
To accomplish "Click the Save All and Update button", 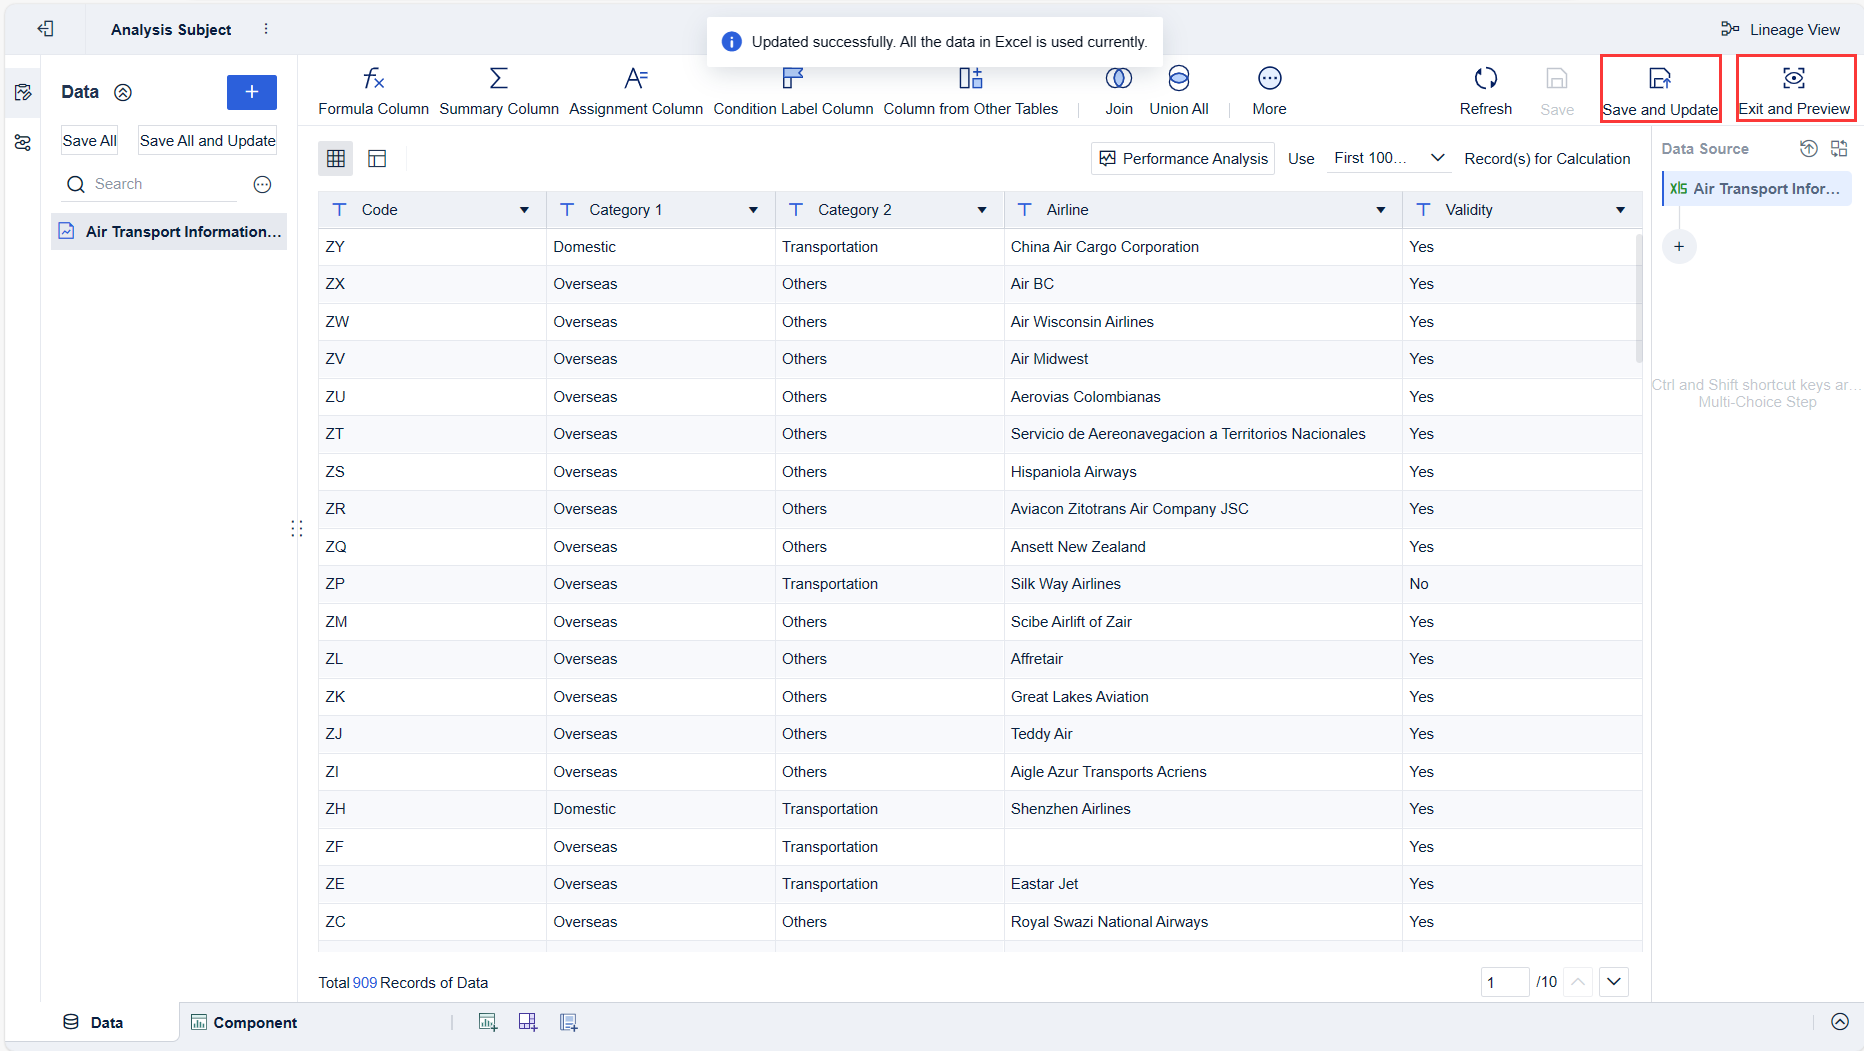I will (x=207, y=141).
